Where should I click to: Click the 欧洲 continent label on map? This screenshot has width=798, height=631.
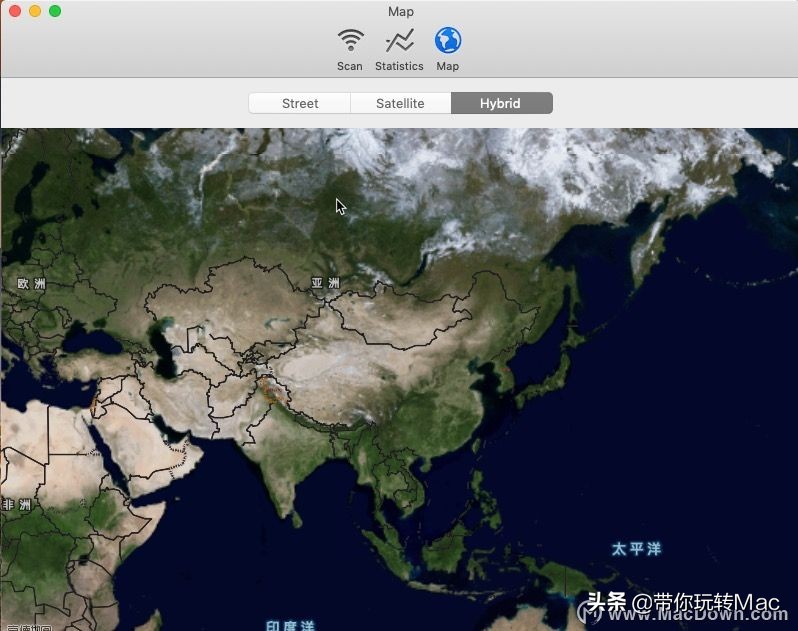tap(32, 284)
